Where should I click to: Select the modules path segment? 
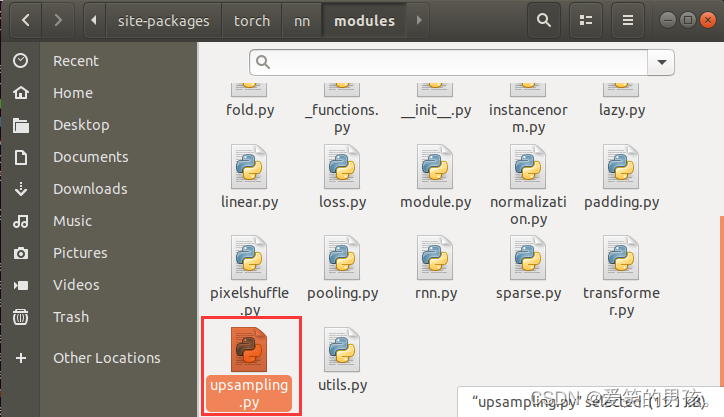(364, 21)
